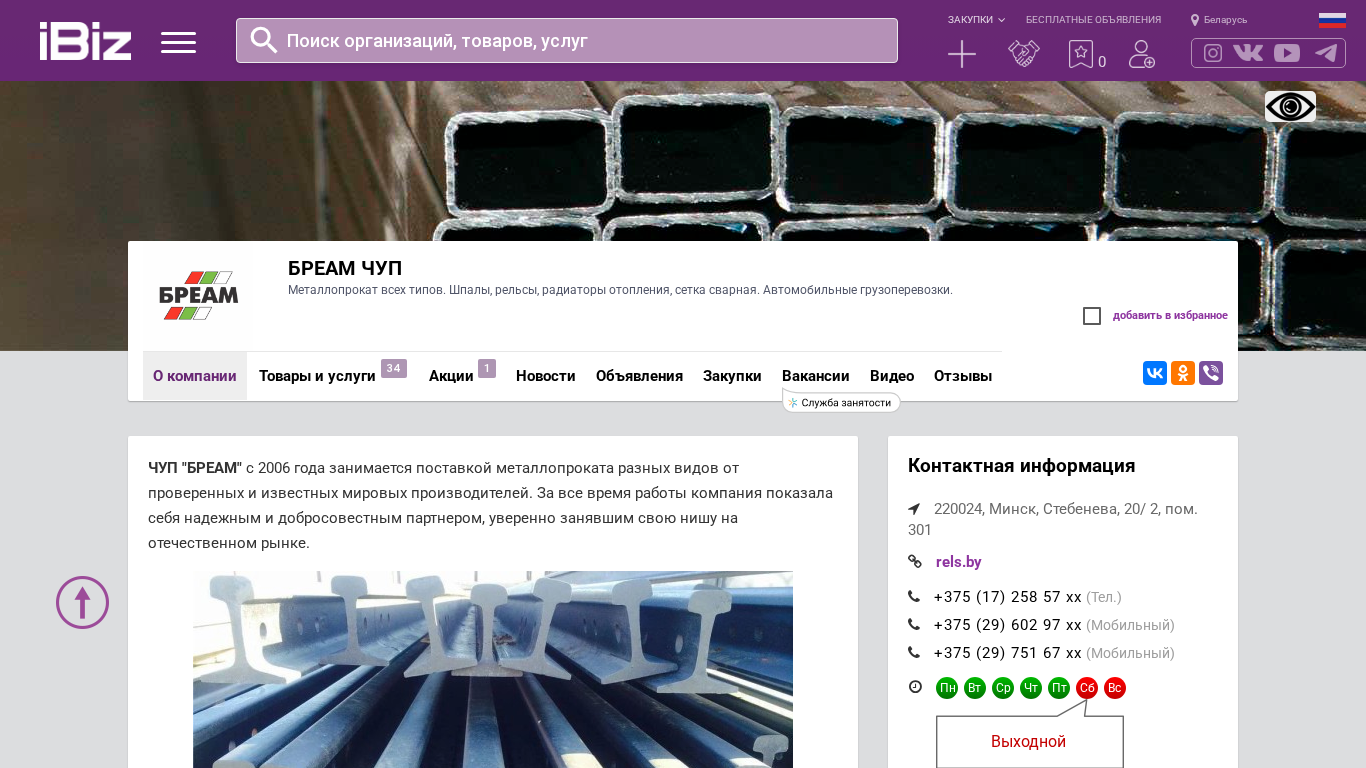Viewport: 1366px width, 768px height.
Task: Open the Объявления tab
Action: (639, 376)
